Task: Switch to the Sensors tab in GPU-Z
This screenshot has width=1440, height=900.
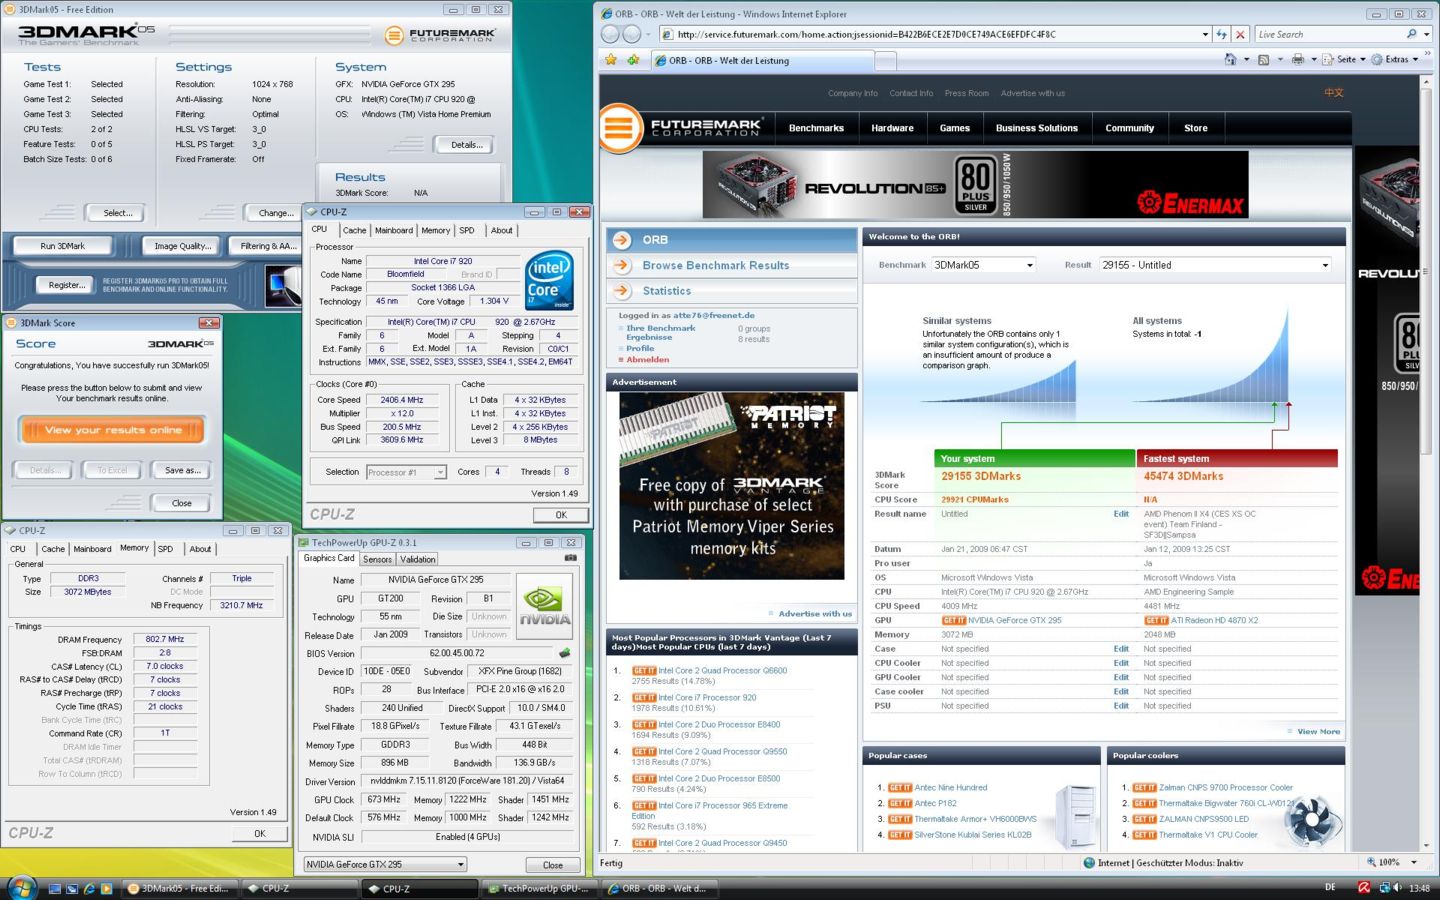Action: pos(377,559)
